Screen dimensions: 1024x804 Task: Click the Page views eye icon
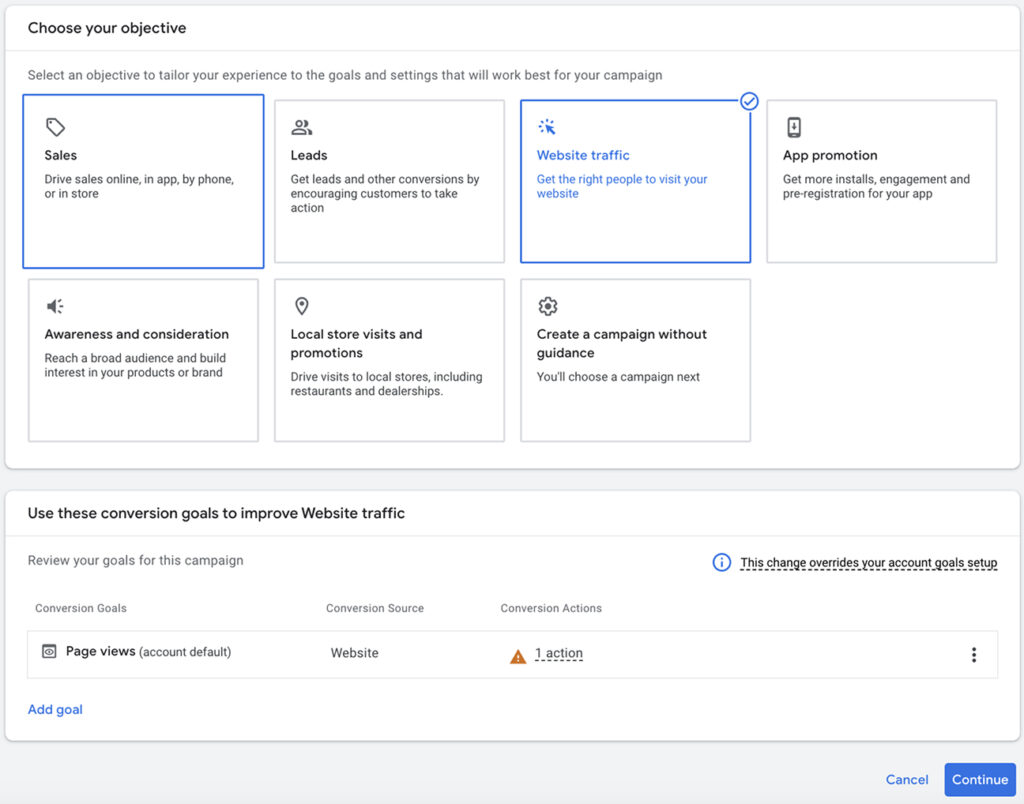[x=49, y=652]
